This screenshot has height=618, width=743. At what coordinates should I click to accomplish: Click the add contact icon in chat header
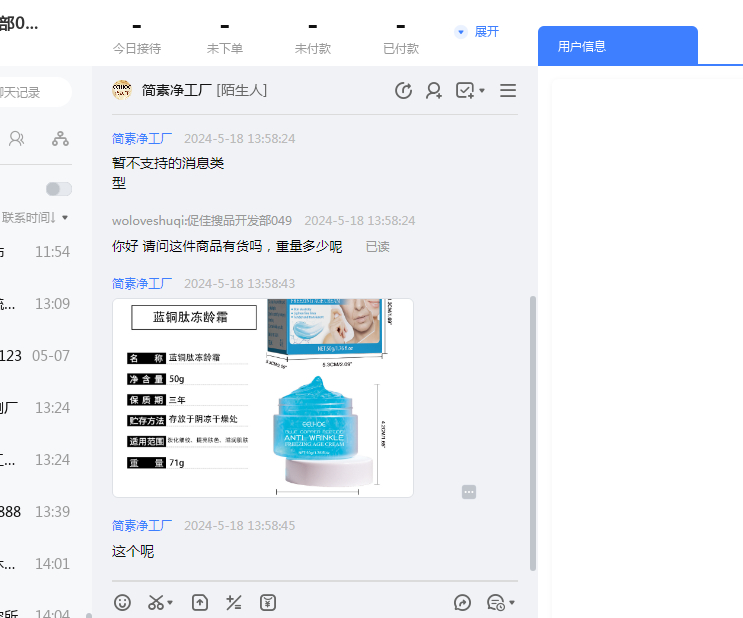pos(434,91)
